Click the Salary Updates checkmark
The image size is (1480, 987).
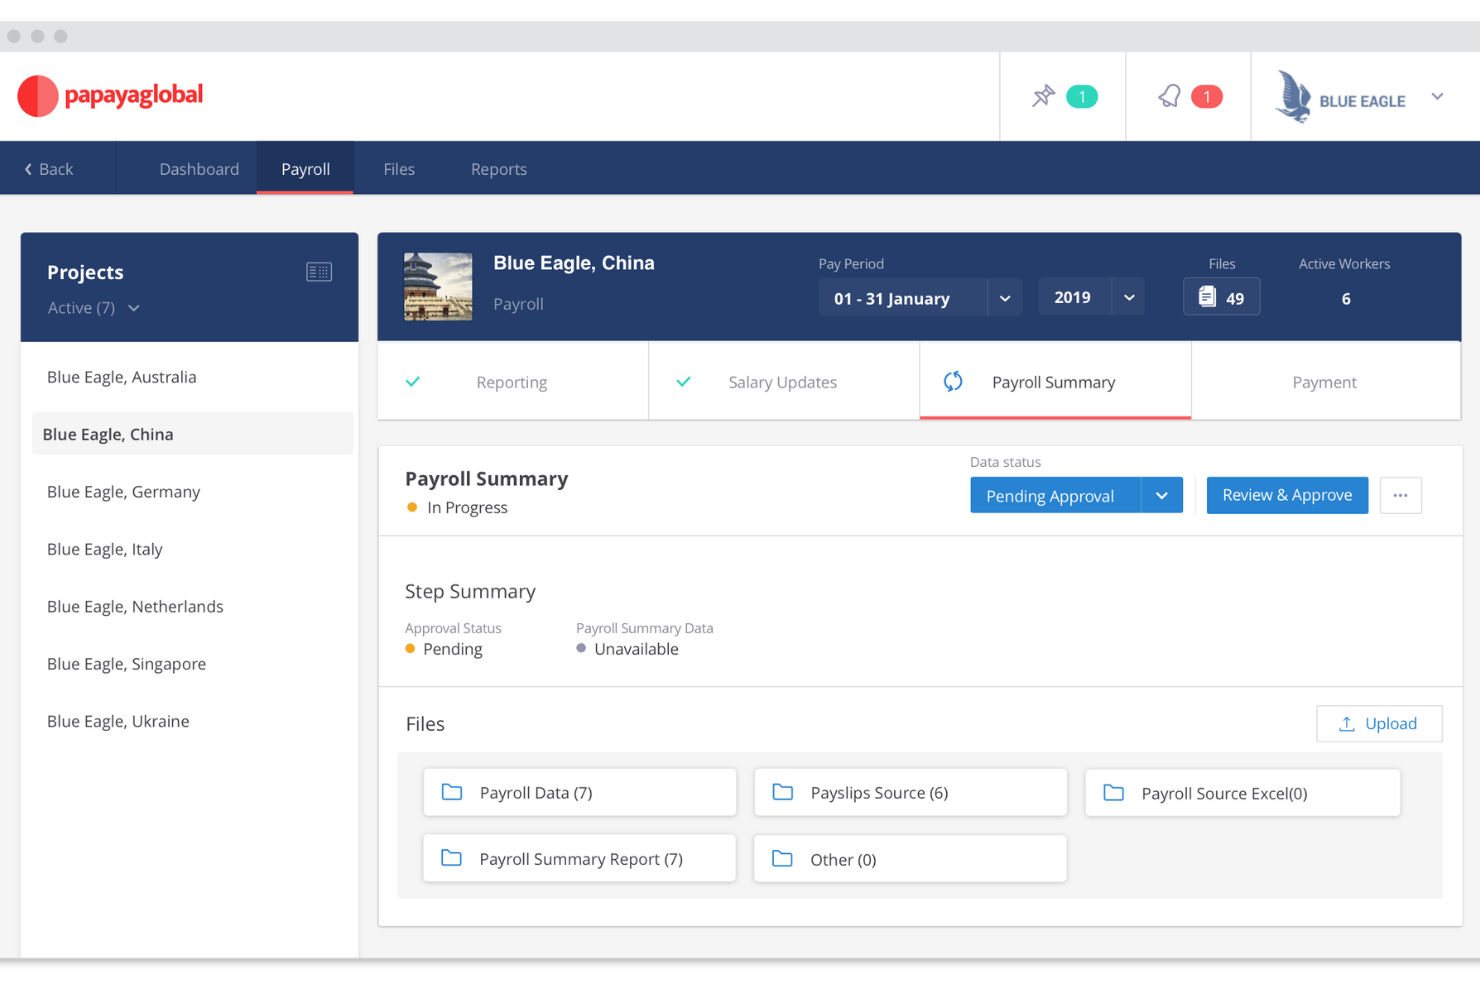click(684, 382)
